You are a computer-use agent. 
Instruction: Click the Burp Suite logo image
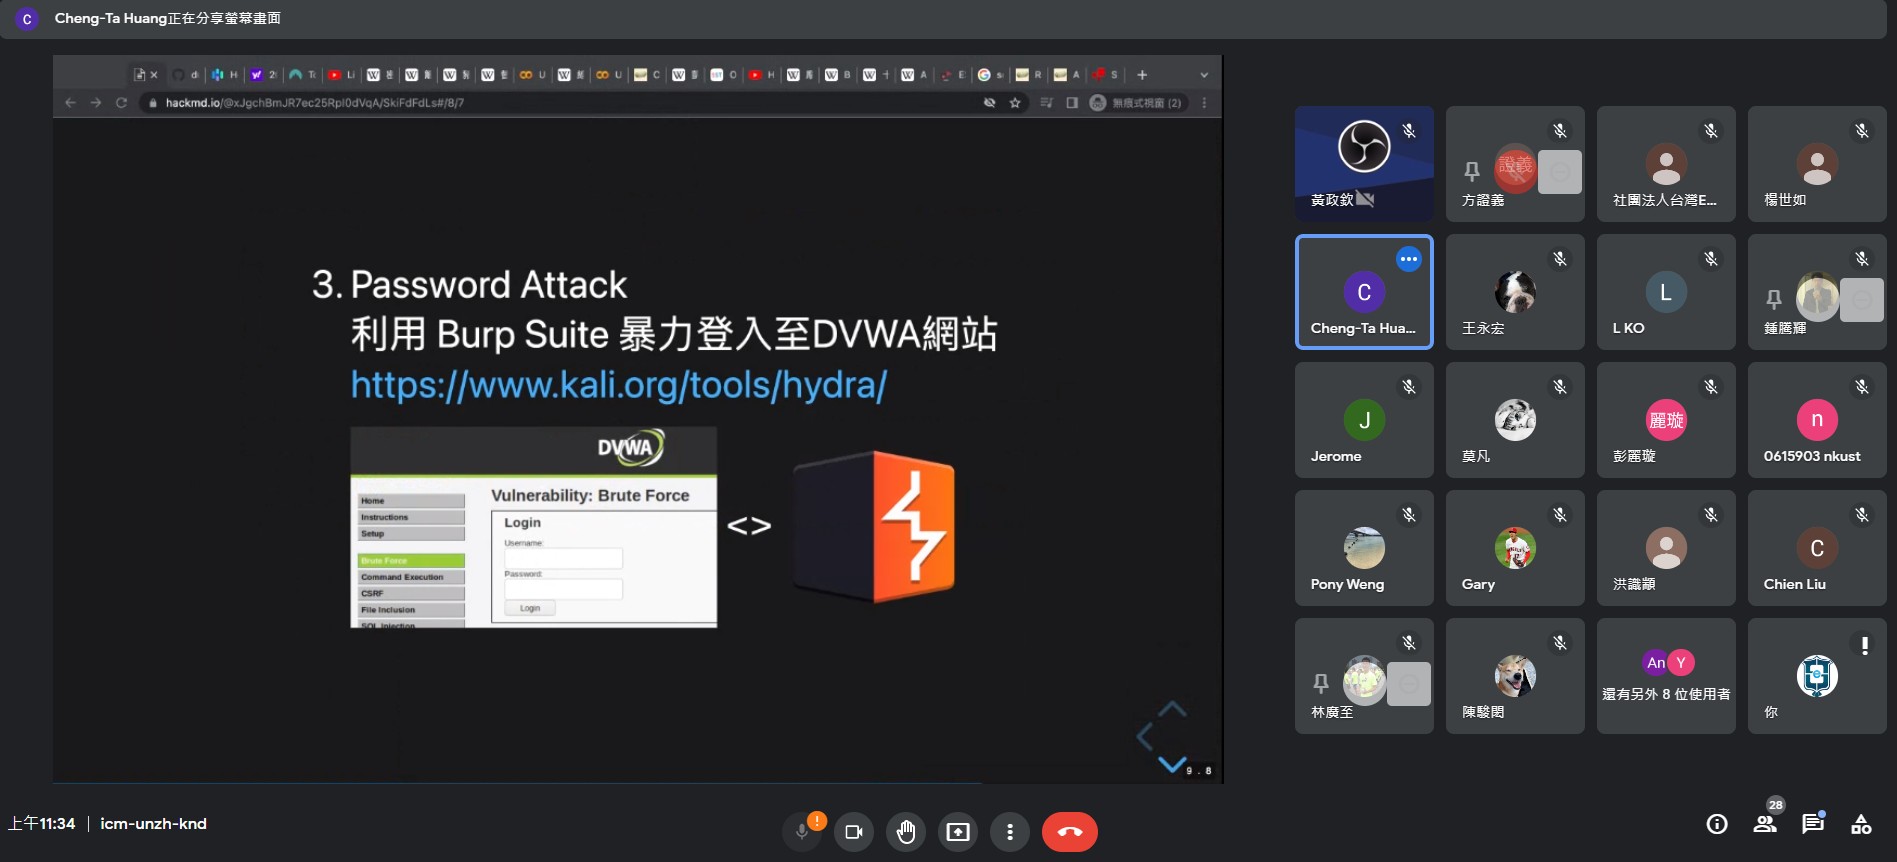pyautogui.click(x=874, y=527)
